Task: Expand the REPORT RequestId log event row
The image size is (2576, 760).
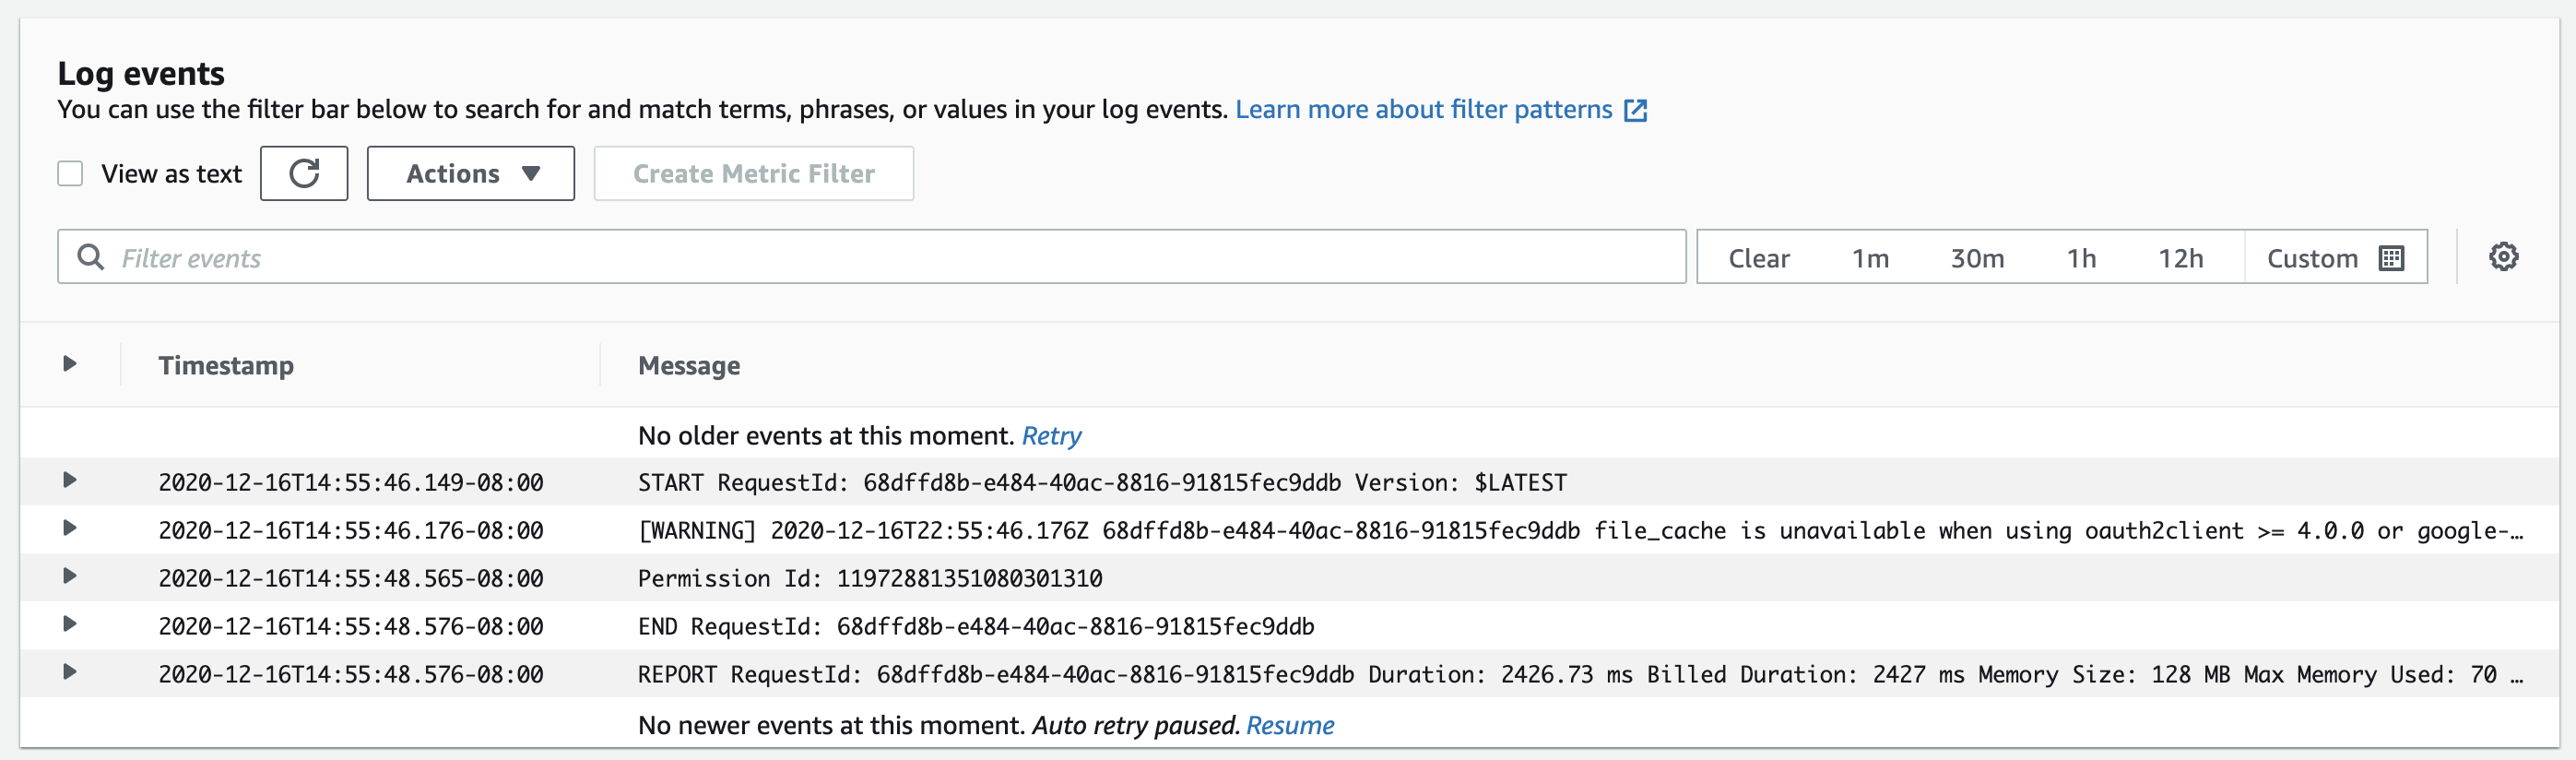Action: 70,673
